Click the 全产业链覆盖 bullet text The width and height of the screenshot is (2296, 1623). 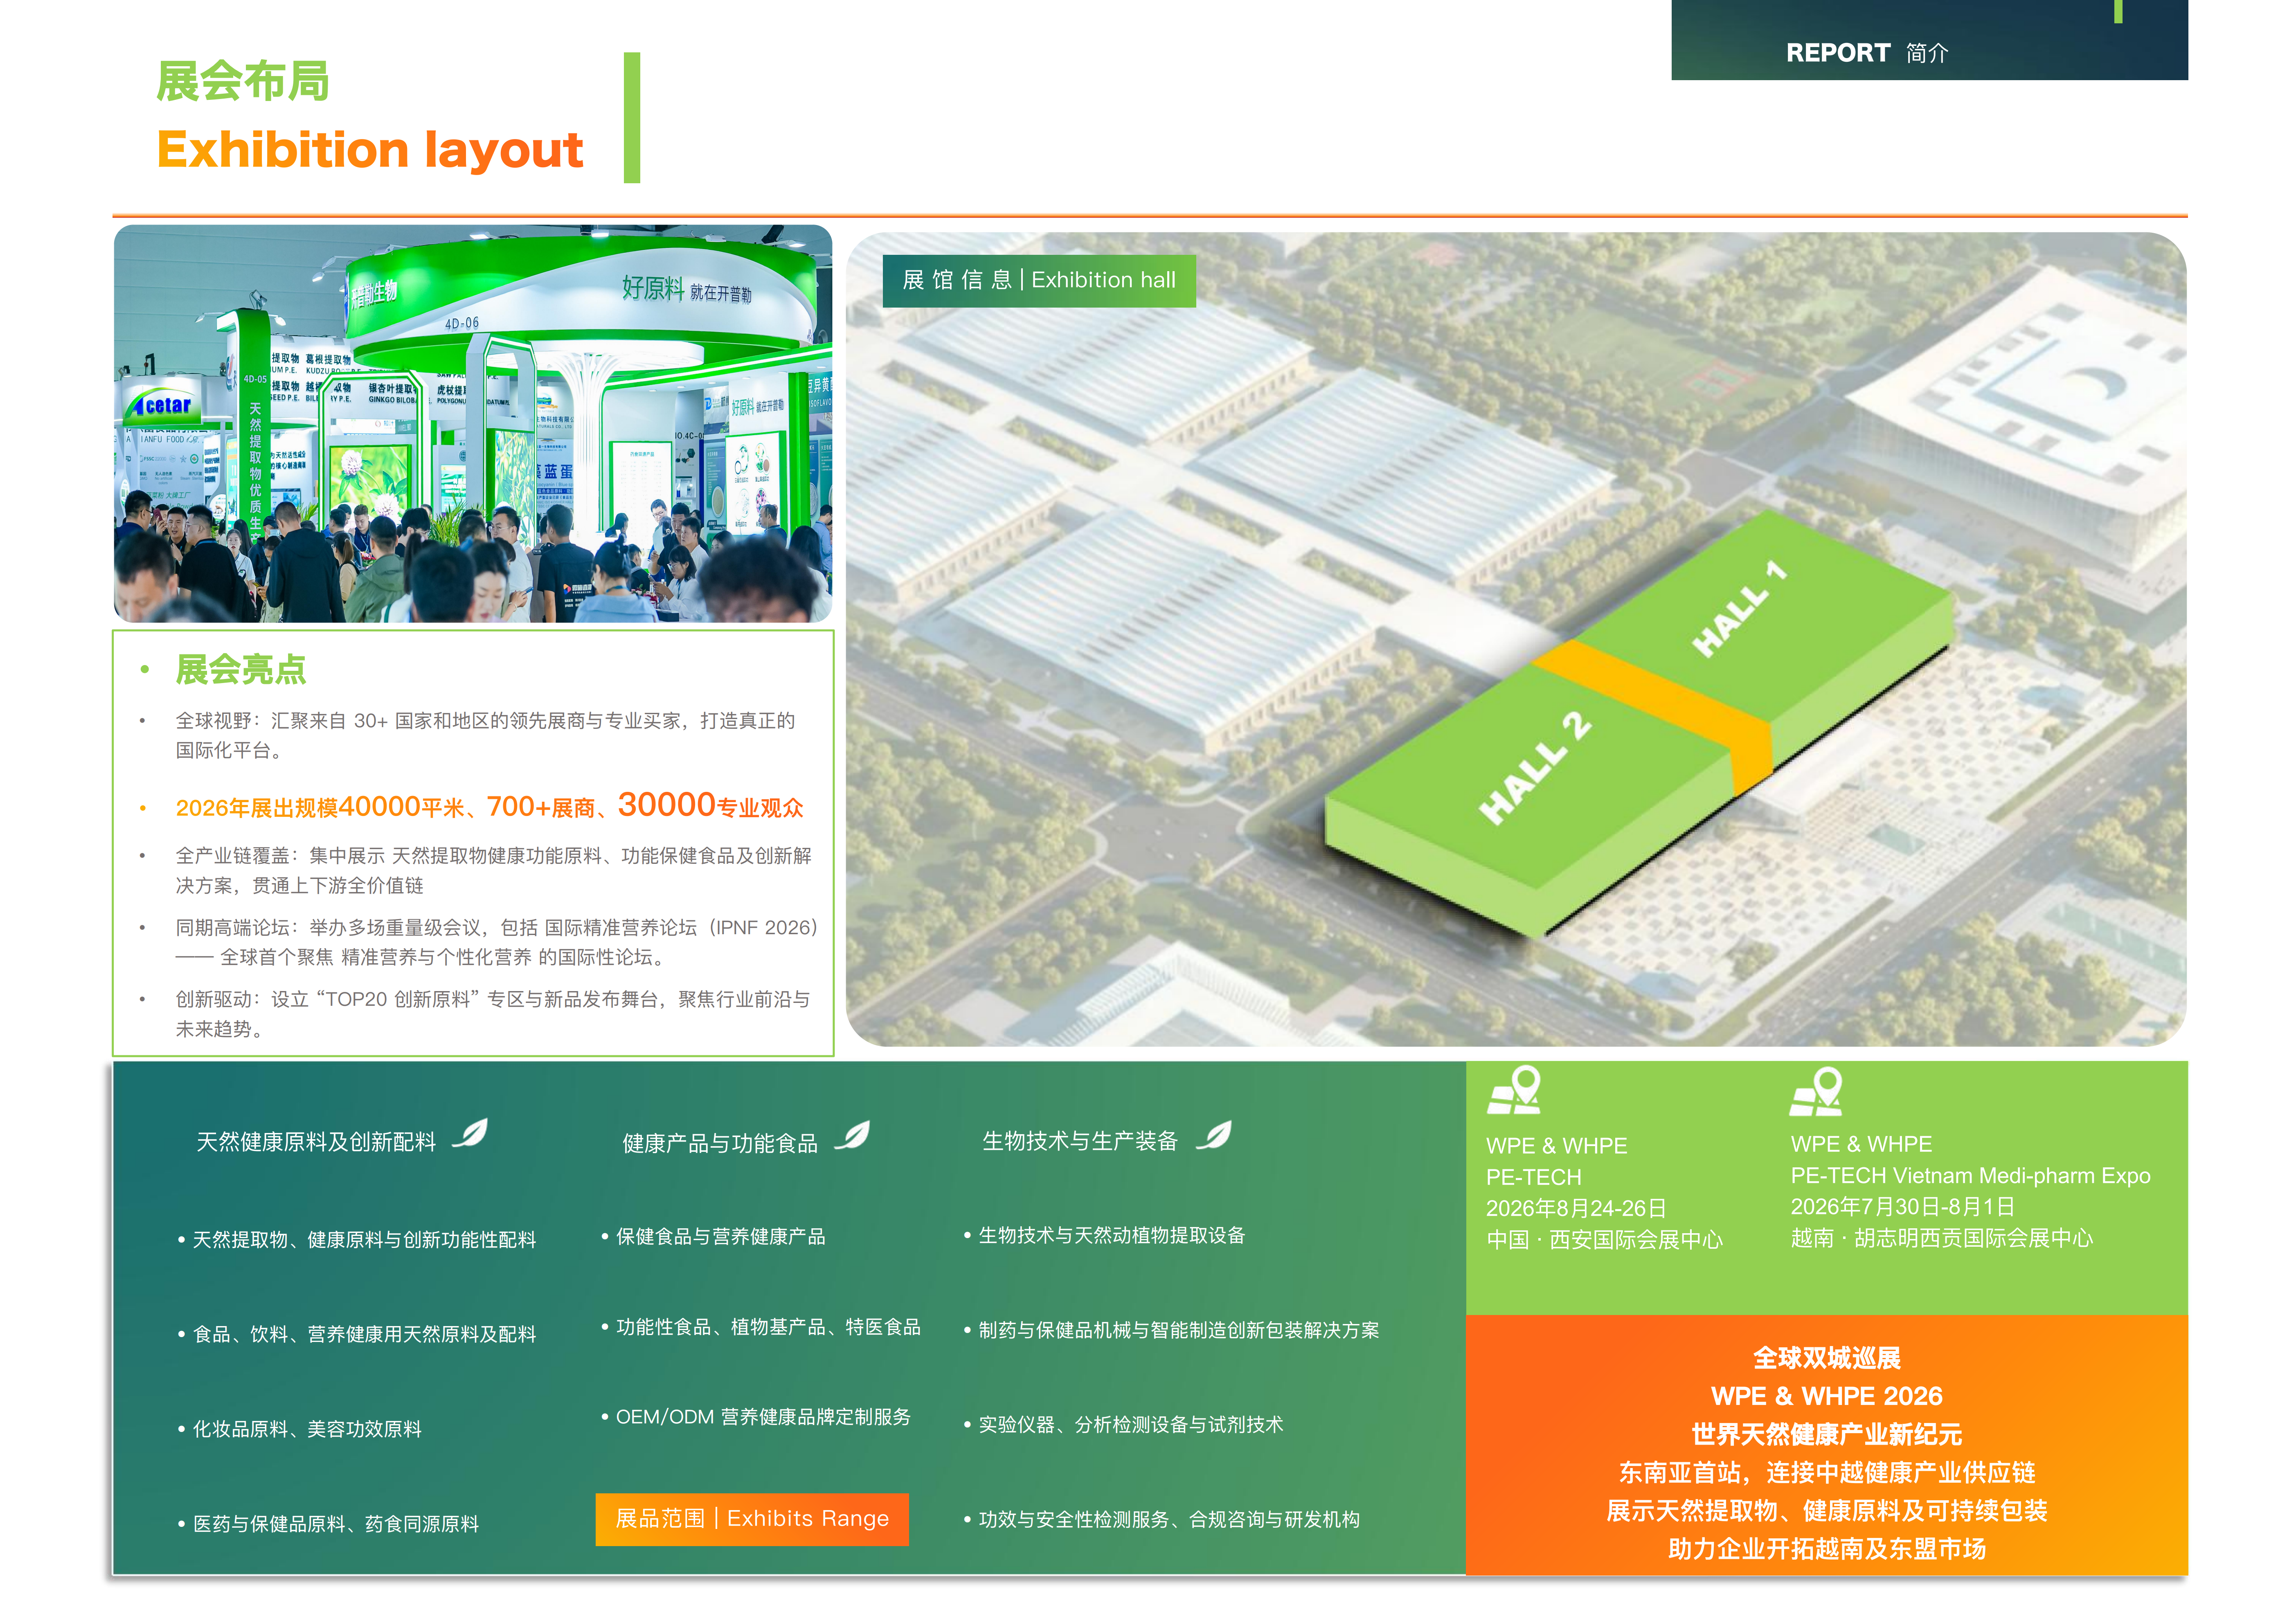pos(494,870)
